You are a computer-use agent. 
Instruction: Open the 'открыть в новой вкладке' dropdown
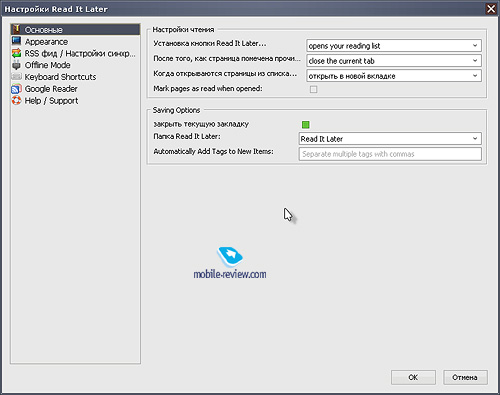tap(394, 76)
